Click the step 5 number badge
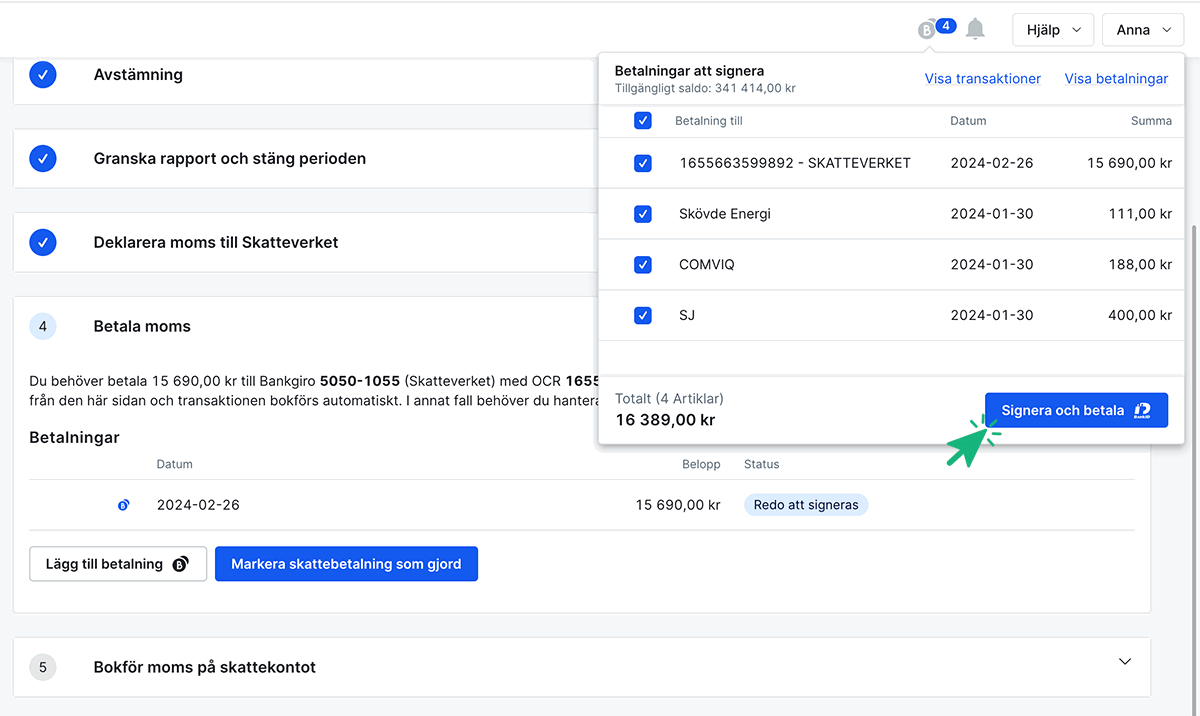This screenshot has width=1200, height=716. click(43, 667)
